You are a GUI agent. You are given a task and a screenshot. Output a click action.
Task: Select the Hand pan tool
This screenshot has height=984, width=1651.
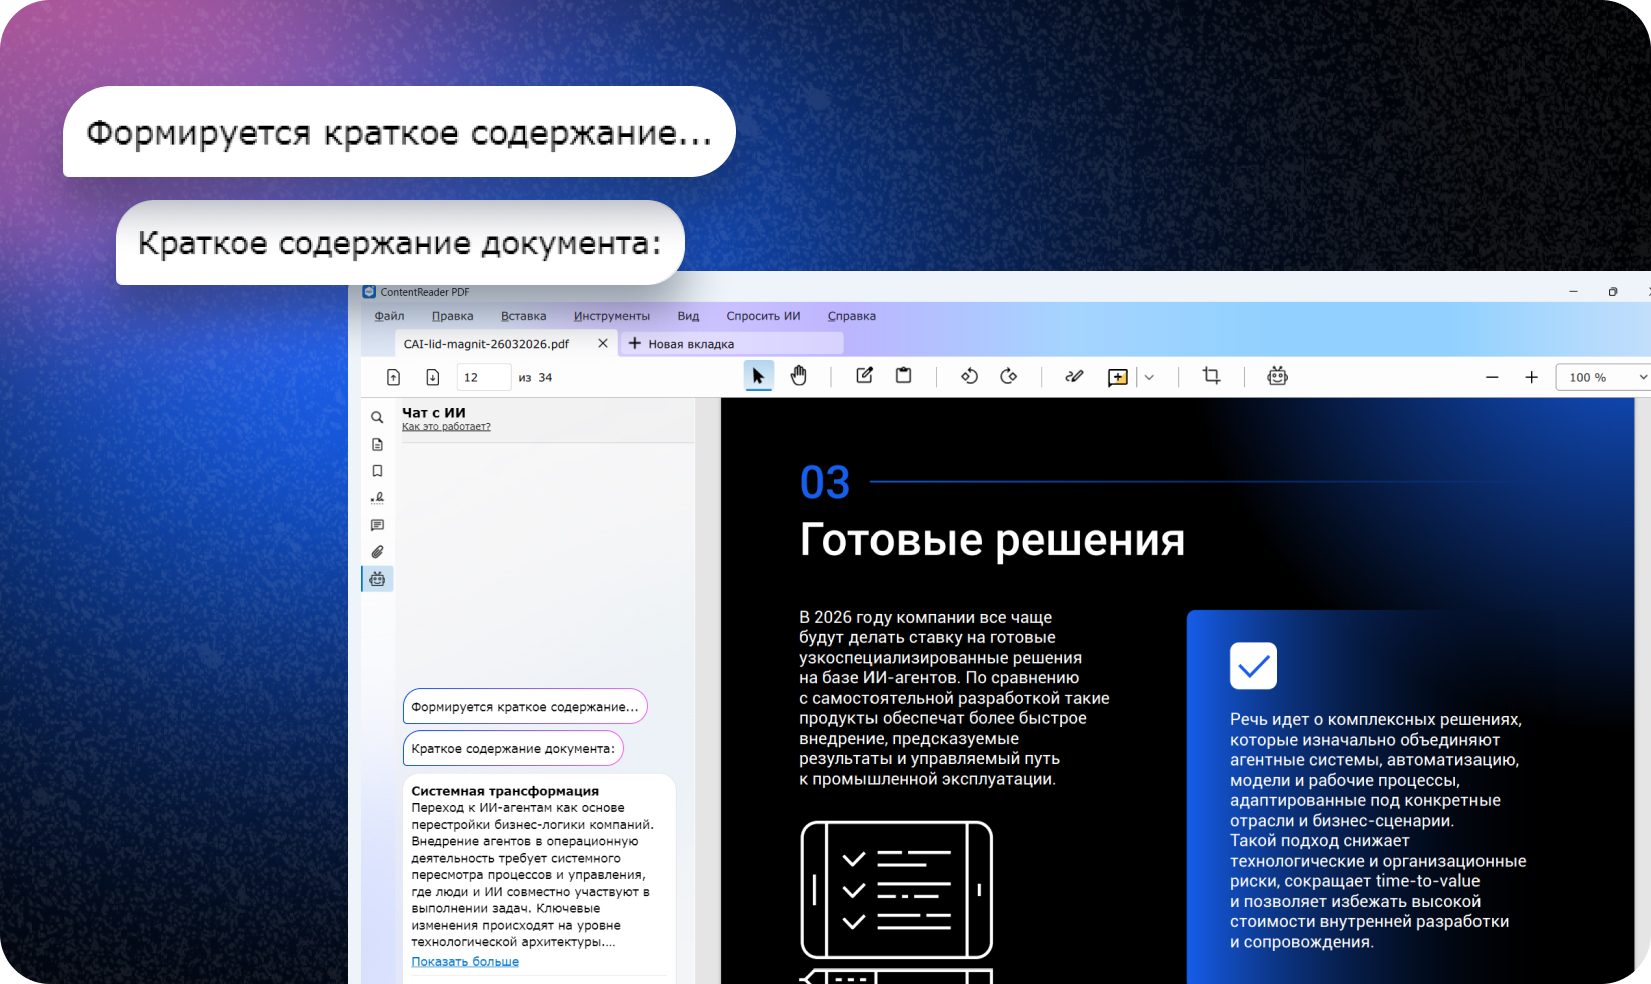click(799, 375)
